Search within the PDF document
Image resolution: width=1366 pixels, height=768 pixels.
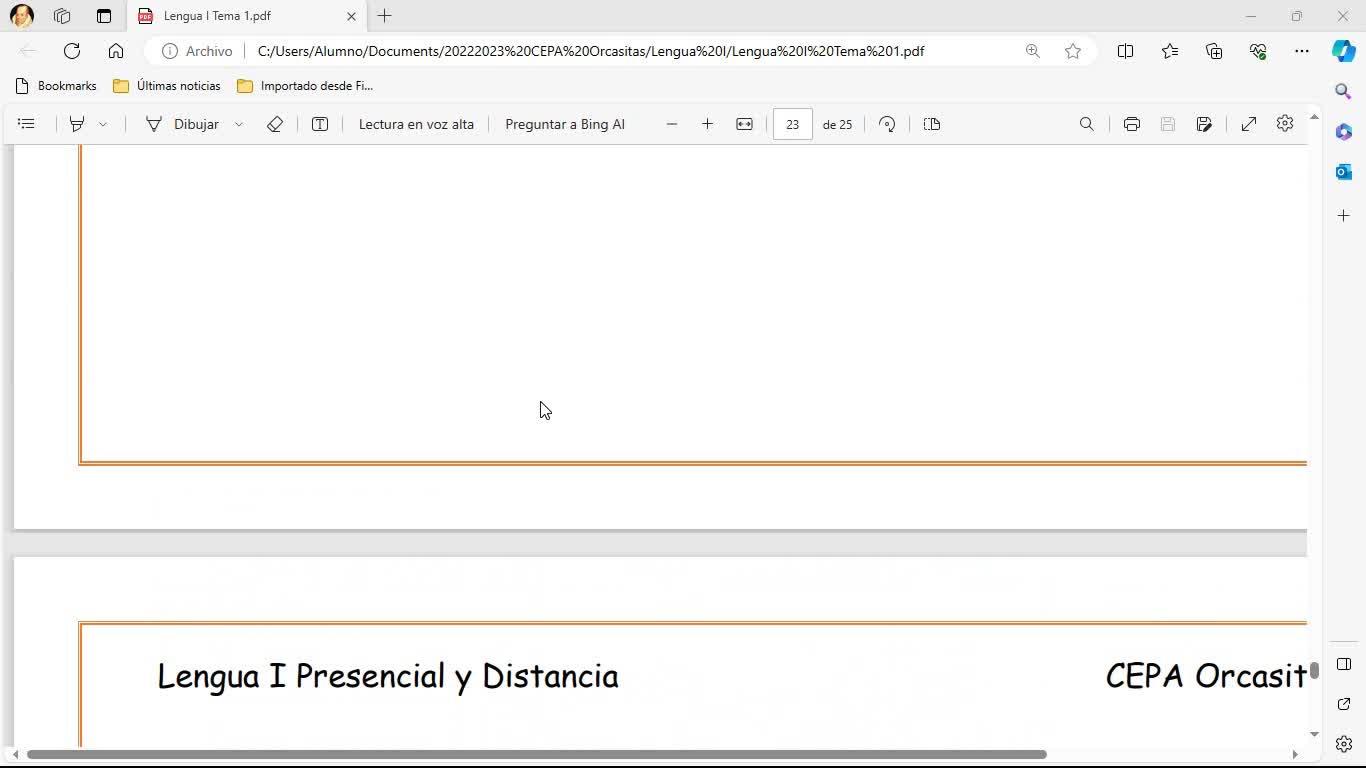(1087, 124)
